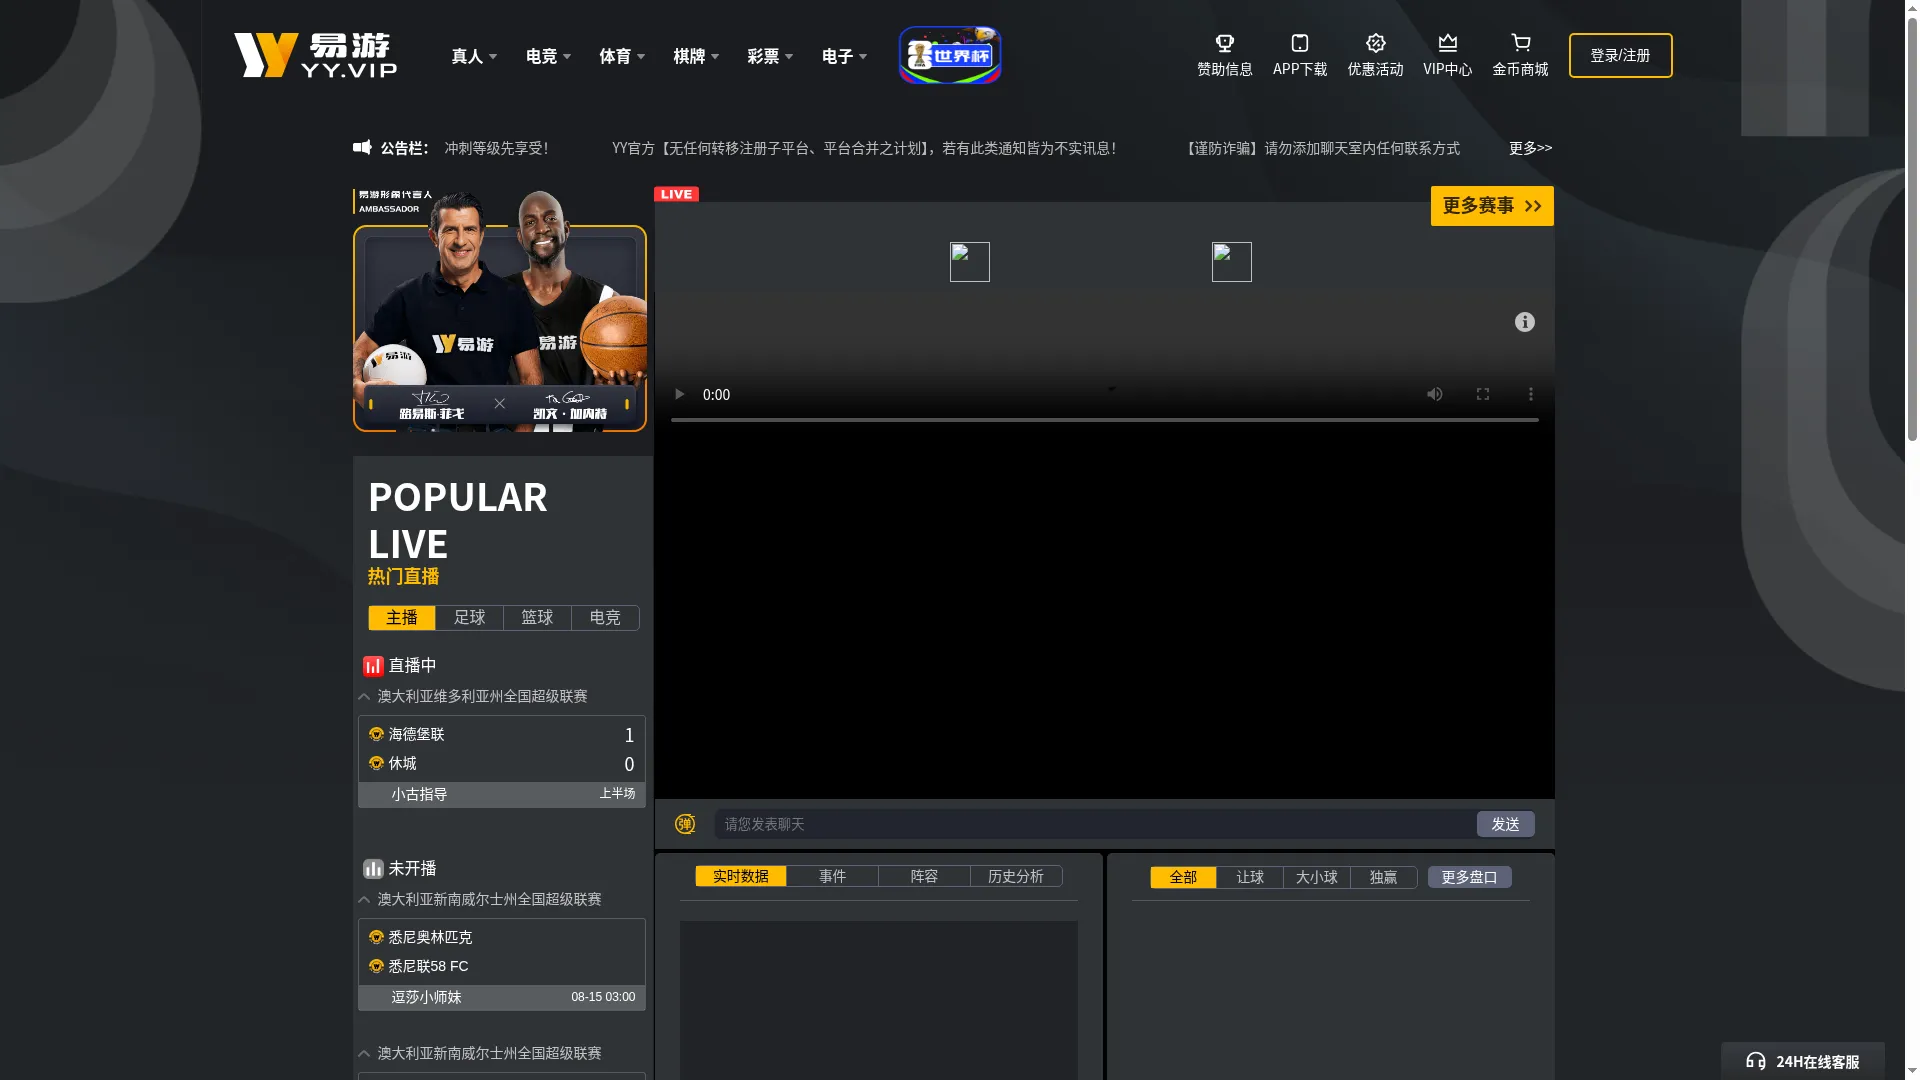Switch to the 篮球 tab
The width and height of the screenshot is (1920, 1080).
click(537, 618)
